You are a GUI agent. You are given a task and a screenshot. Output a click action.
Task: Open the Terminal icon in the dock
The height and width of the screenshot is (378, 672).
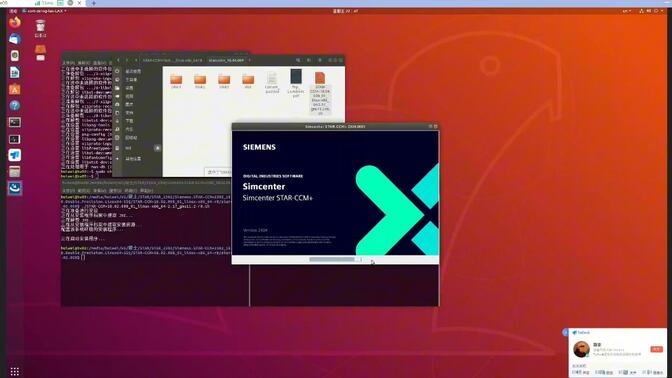15,122
